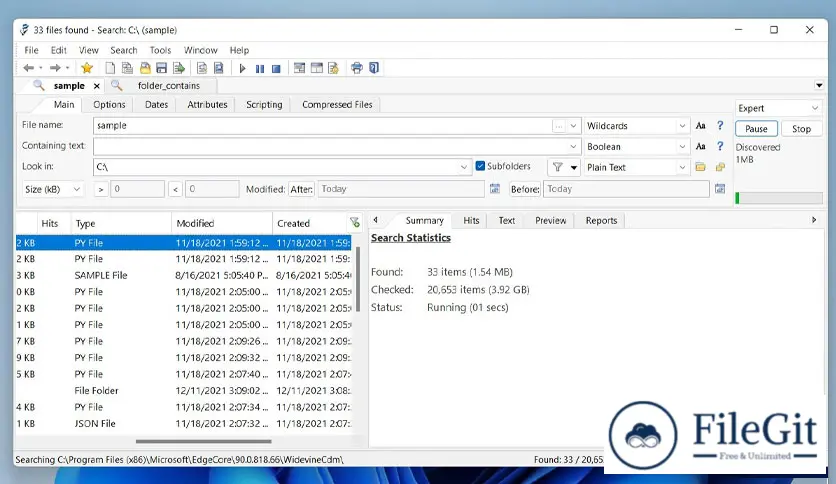Click the results vertical scrollbar

pos(358,279)
